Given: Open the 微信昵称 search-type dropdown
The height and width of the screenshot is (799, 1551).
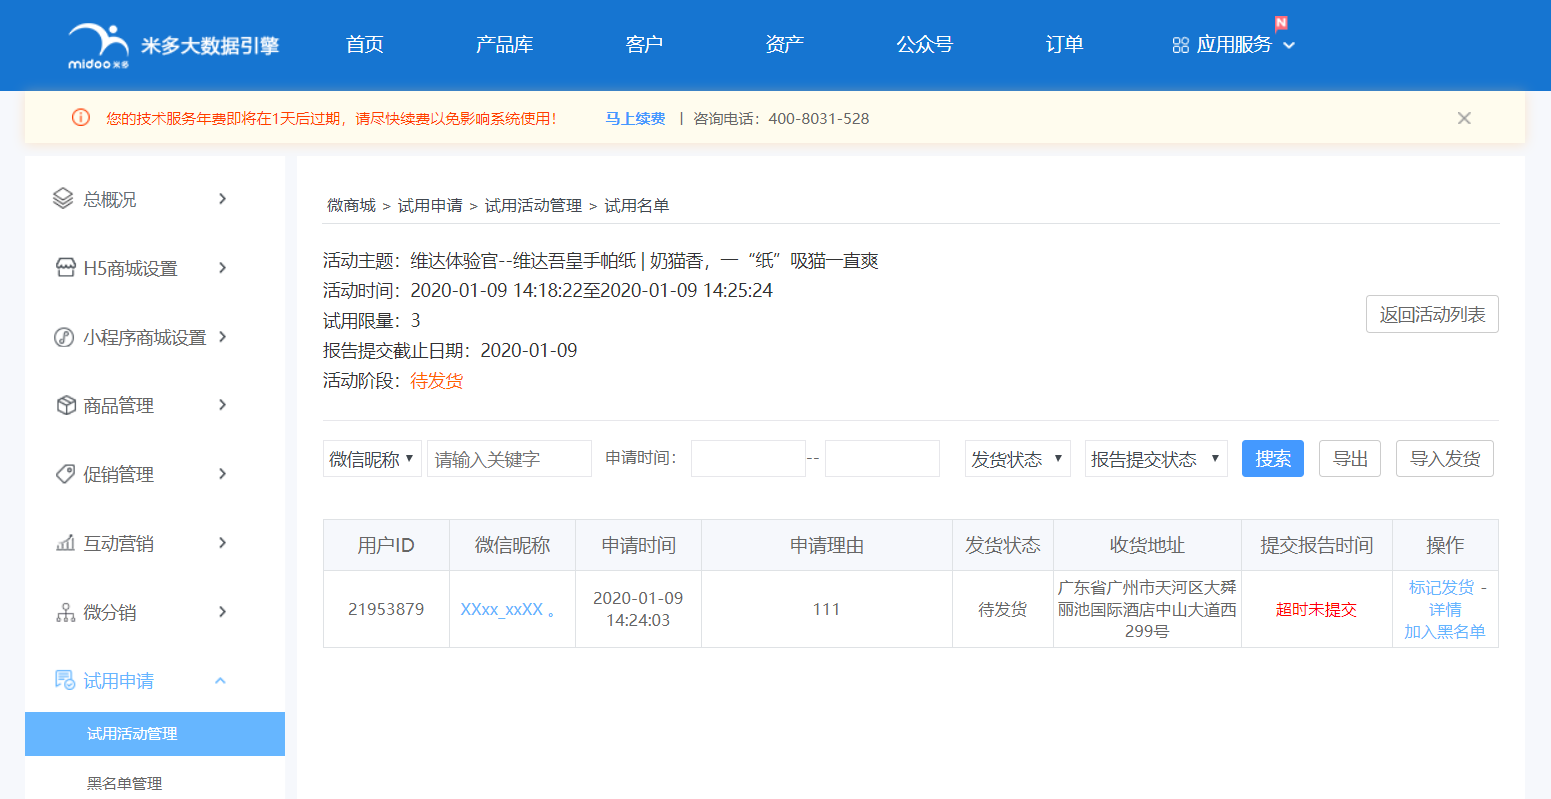Looking at the screenshot, I should click(372, 459).
